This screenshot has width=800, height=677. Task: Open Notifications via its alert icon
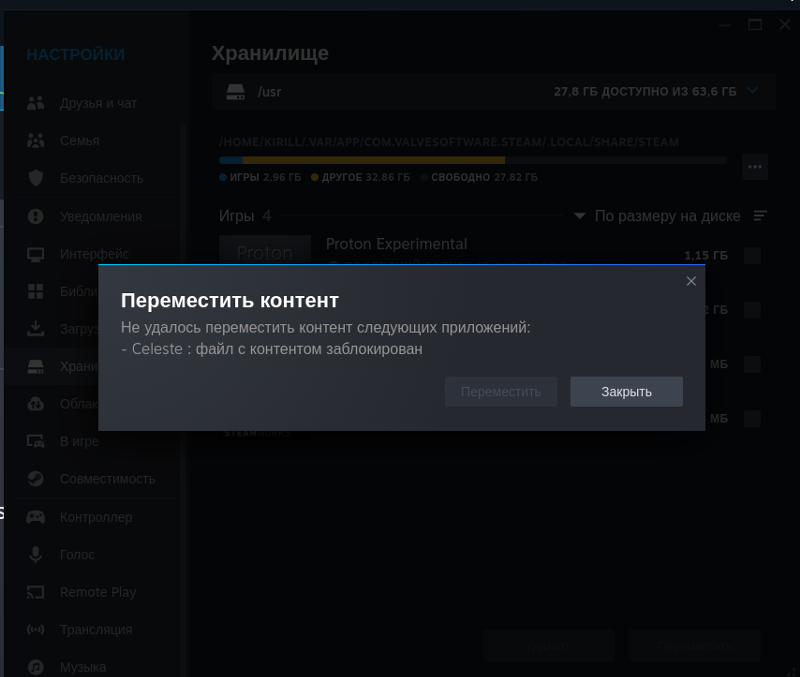36,216
